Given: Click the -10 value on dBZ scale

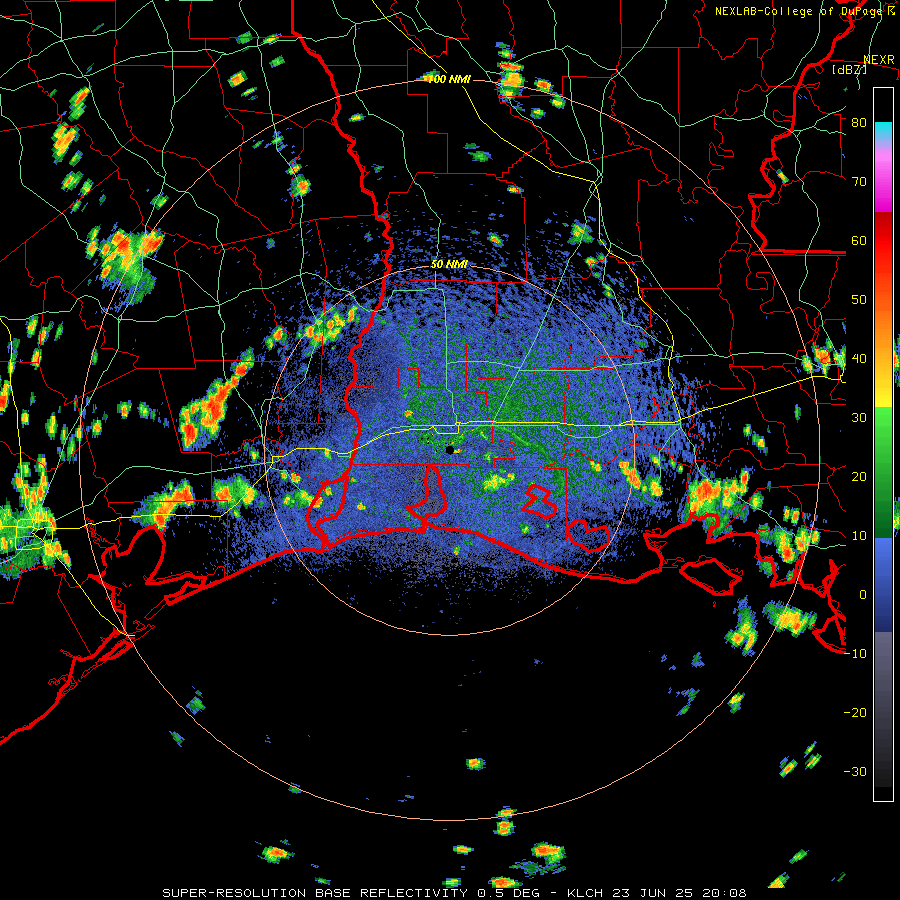Looking at the screenshot, I should 855,654.
